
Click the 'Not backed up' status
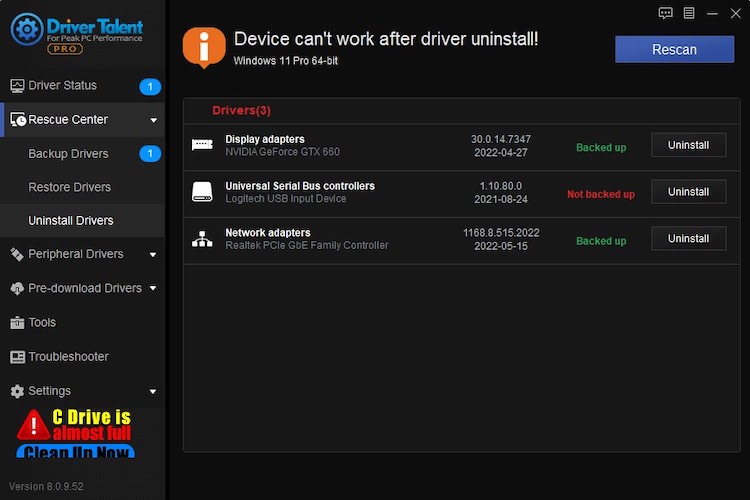click(601, 194)
